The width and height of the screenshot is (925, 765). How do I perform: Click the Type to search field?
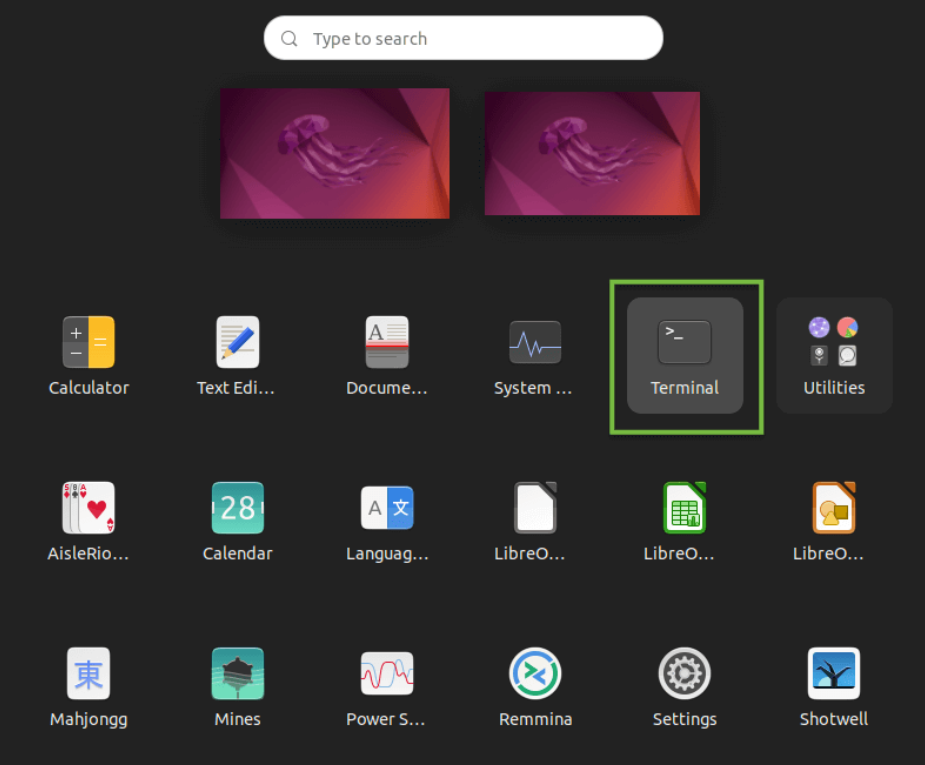[x=462, y=38]
